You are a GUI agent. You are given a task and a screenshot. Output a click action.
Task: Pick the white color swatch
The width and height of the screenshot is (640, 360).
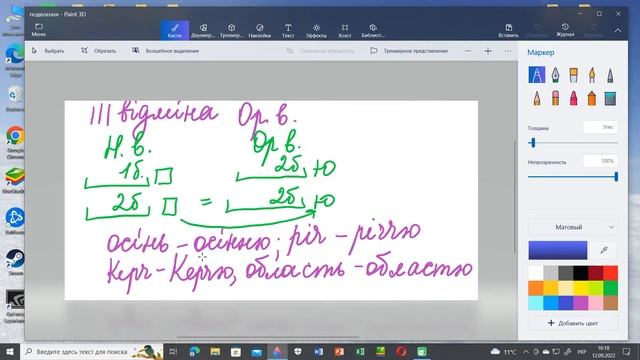[536, 273]
